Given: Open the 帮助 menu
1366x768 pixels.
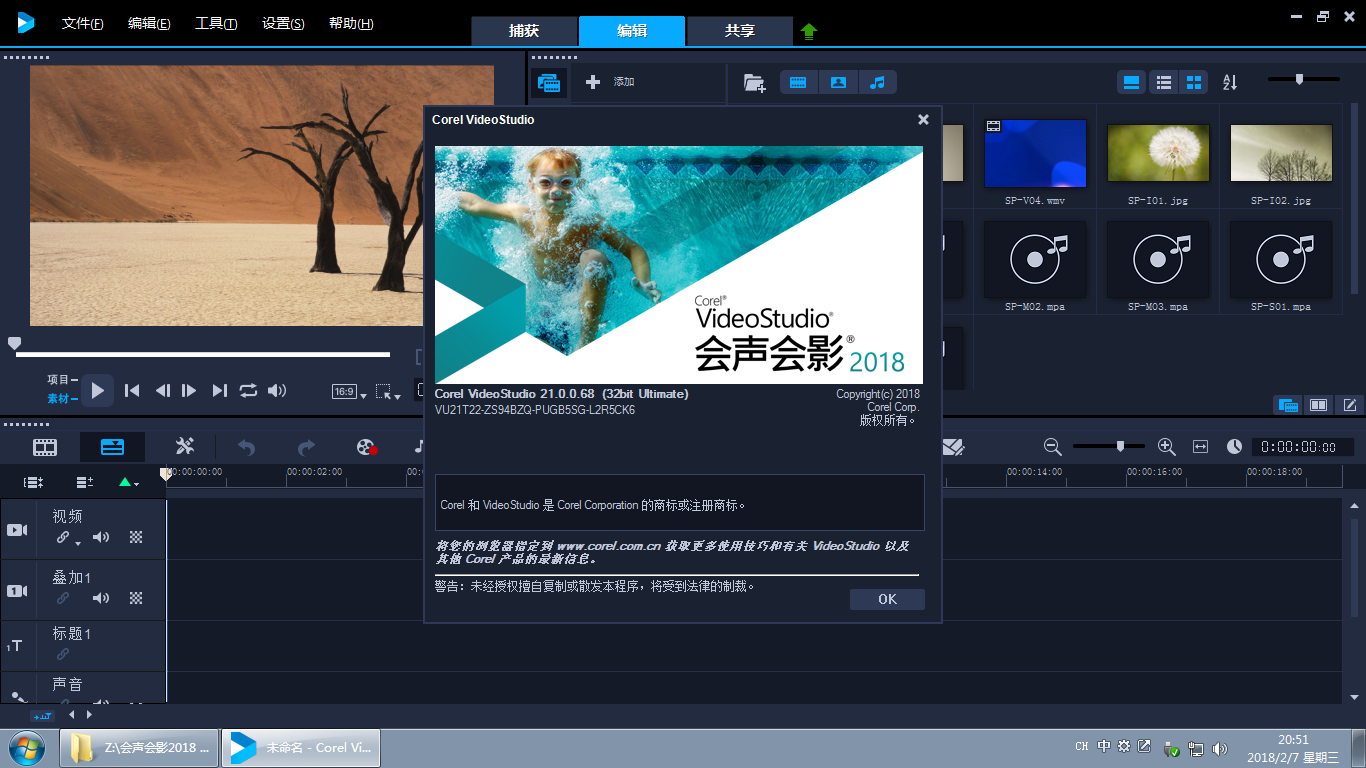Looking at the screenshot, I should pos(351,23).
